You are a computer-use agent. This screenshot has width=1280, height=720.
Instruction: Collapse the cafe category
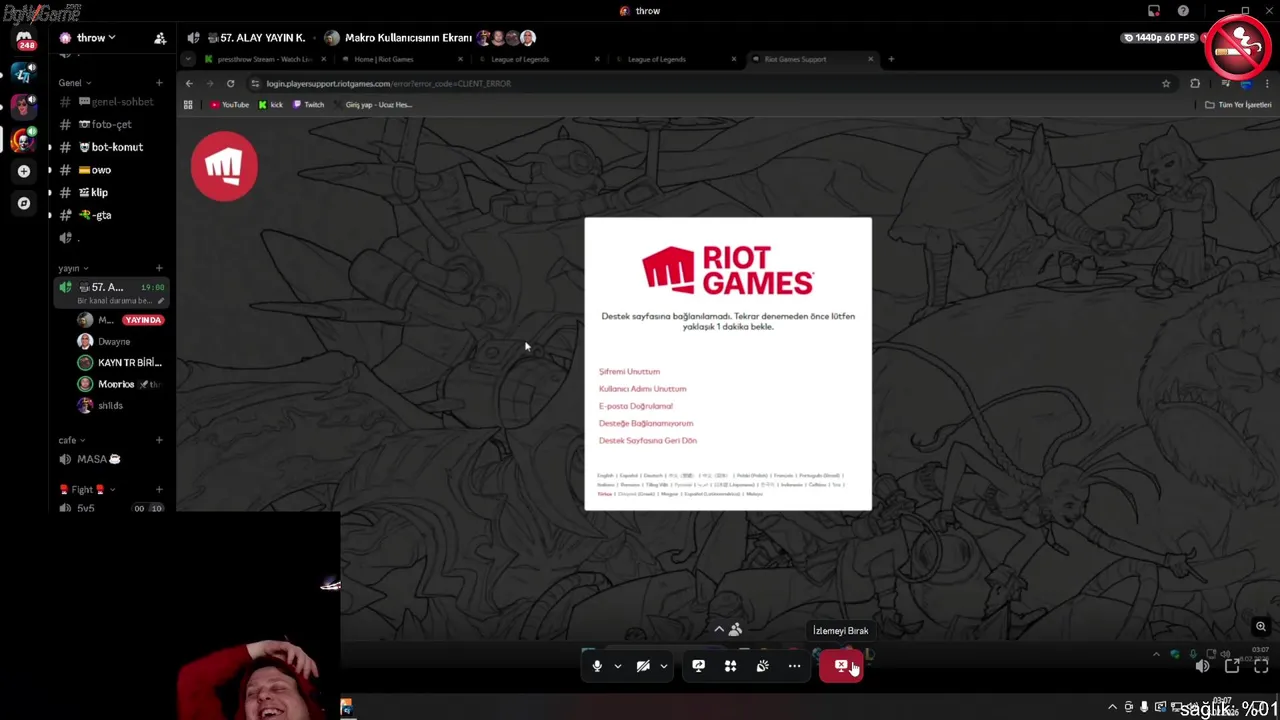72,440
